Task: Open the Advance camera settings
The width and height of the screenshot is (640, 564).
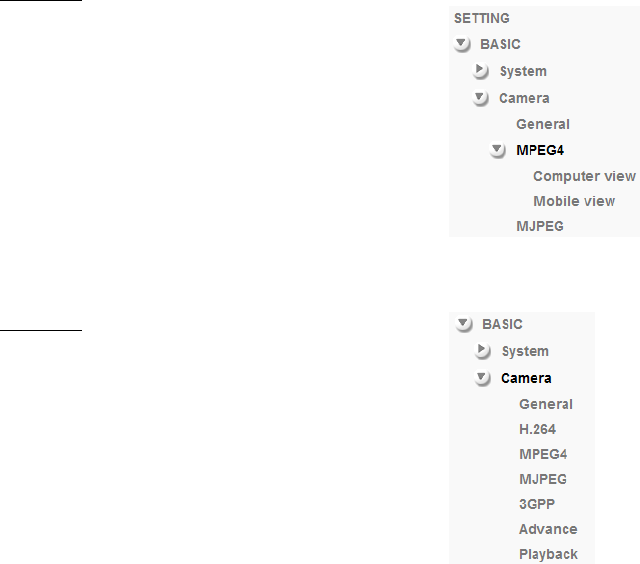Action: click(x=548, y=529)
